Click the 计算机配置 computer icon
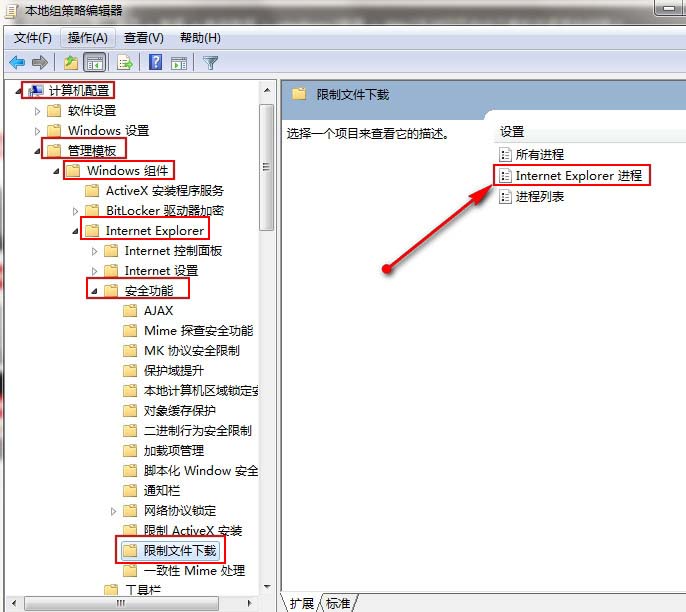This screenshot has height=612, width=686. [x=35, y=91]
